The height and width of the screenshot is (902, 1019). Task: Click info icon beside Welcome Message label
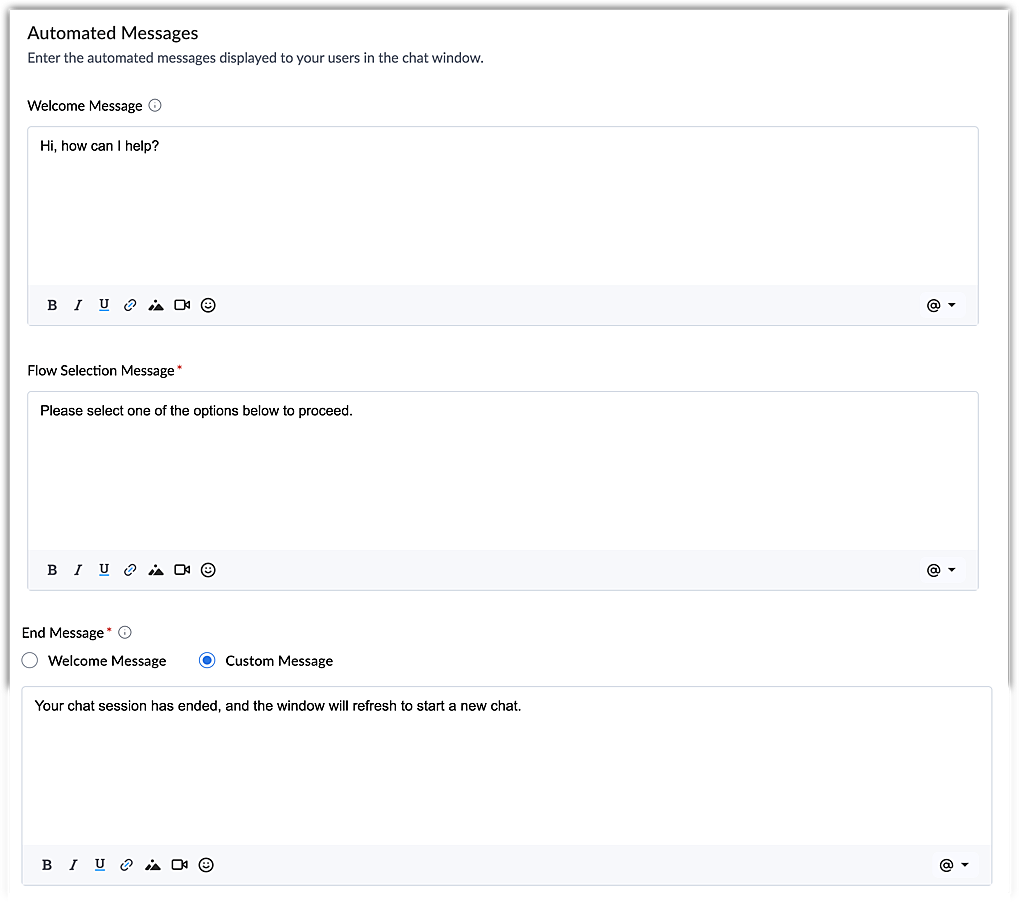tap(155, 105)
